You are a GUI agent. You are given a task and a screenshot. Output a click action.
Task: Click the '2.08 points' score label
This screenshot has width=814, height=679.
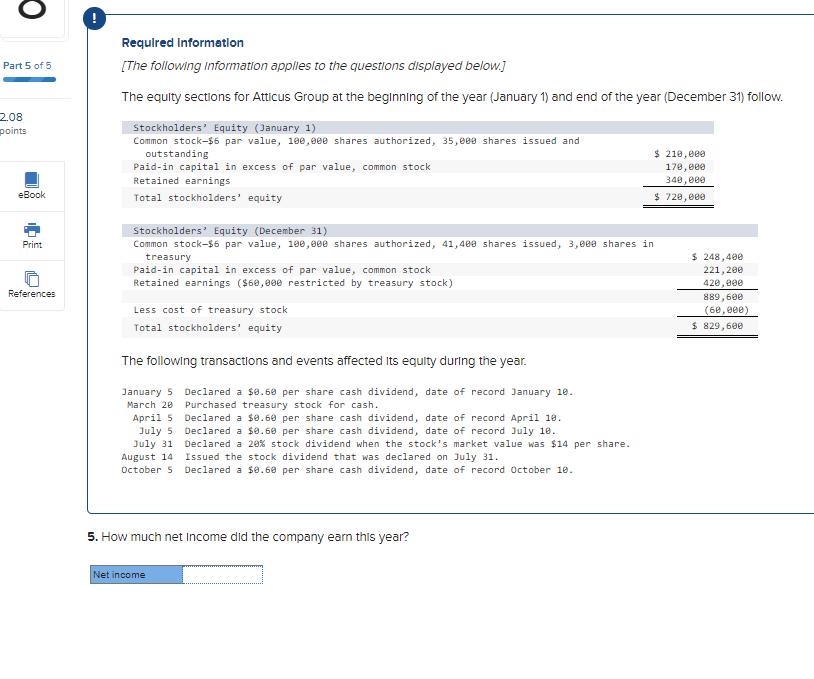click(x=13, y=124)
